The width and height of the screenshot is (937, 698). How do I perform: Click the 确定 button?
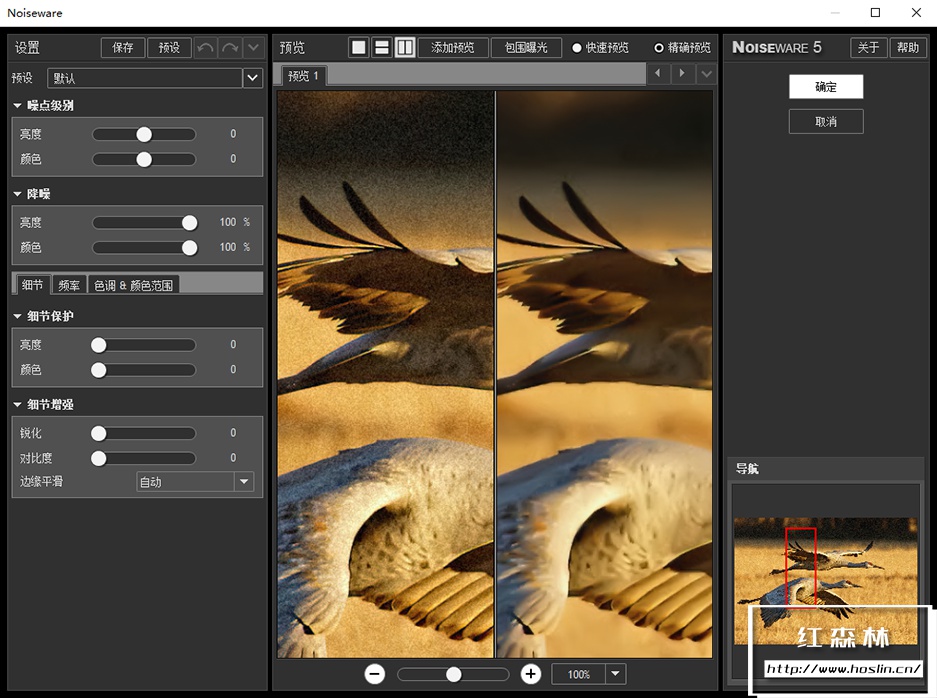click(x=825, y=87)
